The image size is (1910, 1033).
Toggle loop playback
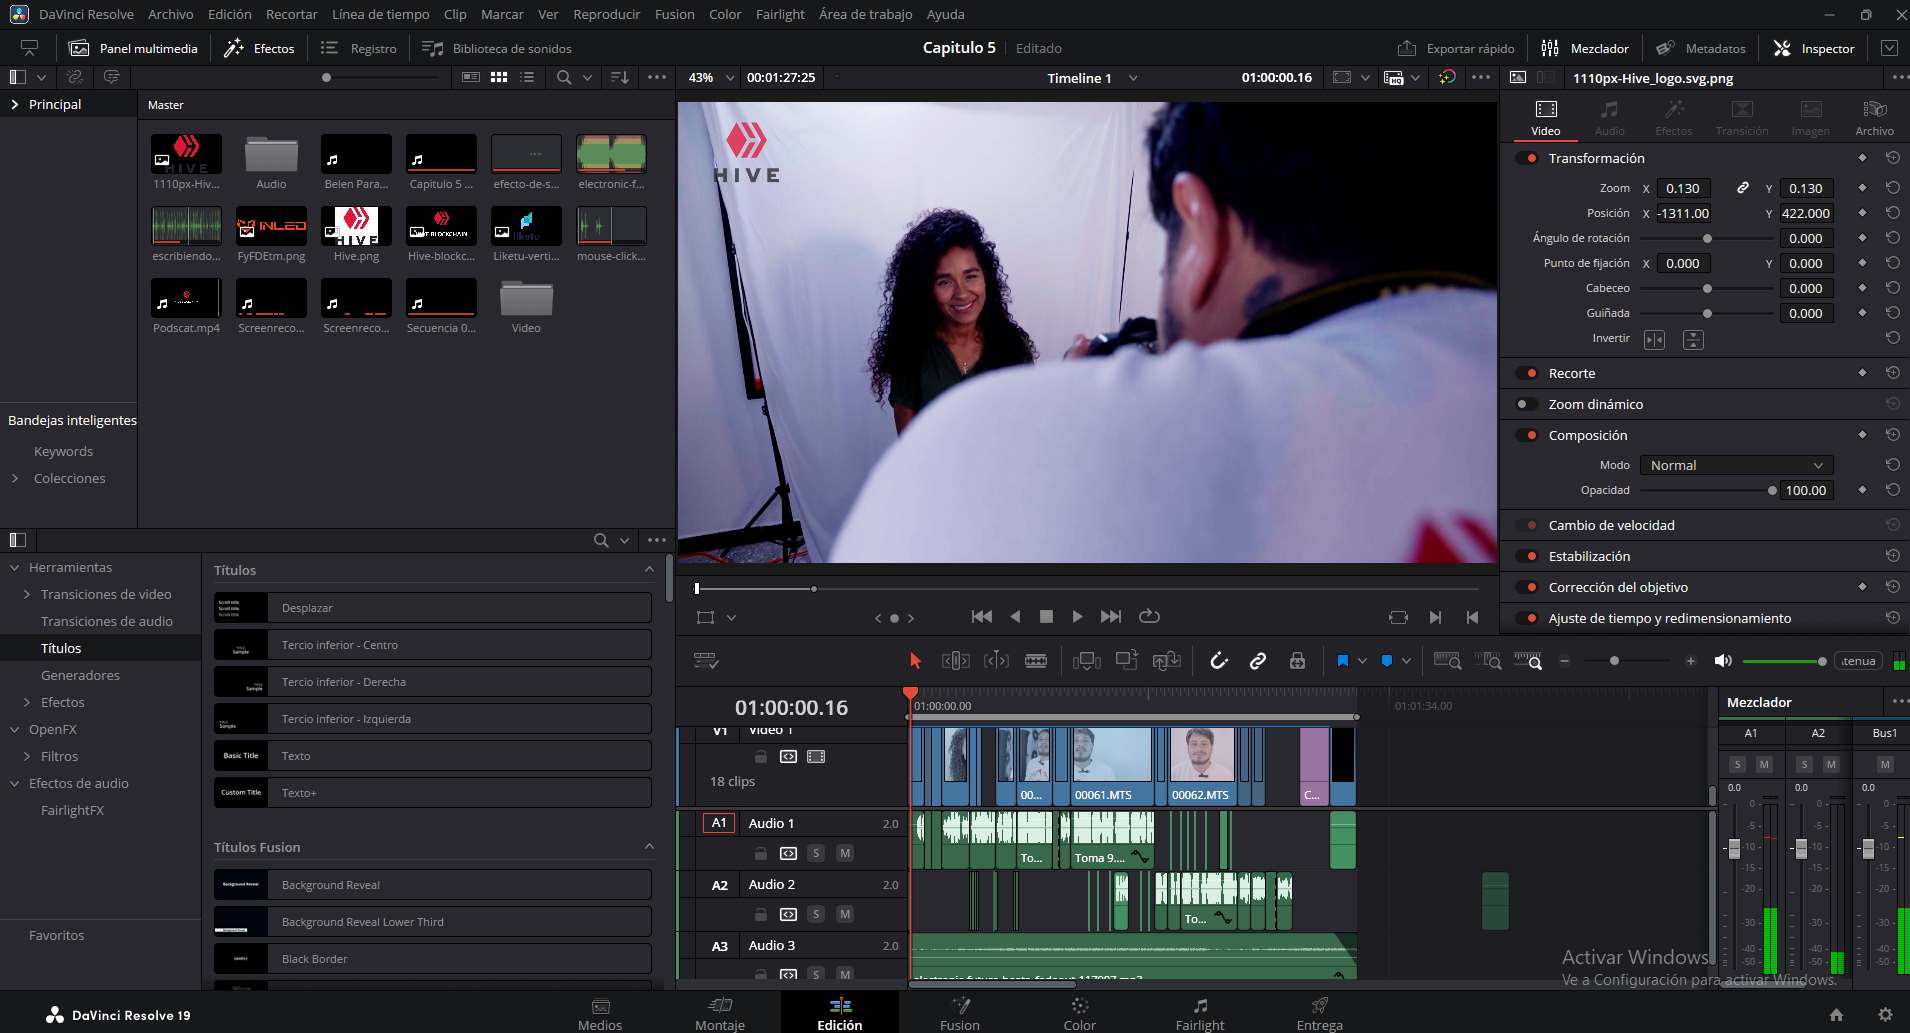click(x=1149, y=617)
